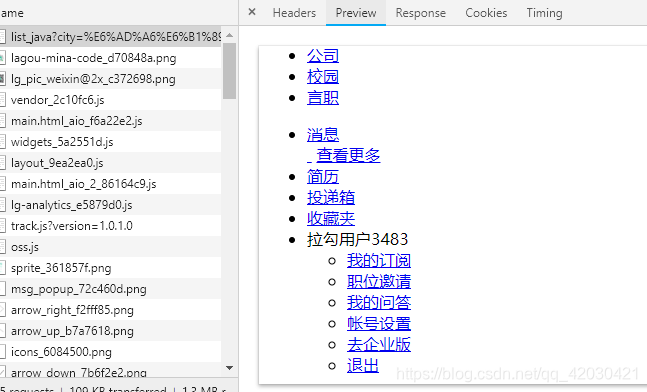Open the 言职 link in preview
Screen dimensions: 647x392
pos(323,98)
